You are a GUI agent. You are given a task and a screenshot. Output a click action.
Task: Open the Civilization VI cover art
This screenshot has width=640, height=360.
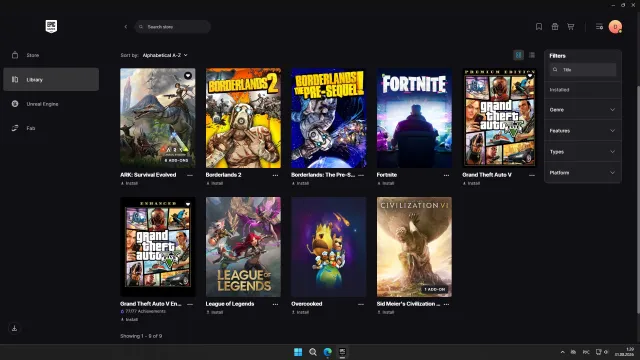click(x=414, y=247)
